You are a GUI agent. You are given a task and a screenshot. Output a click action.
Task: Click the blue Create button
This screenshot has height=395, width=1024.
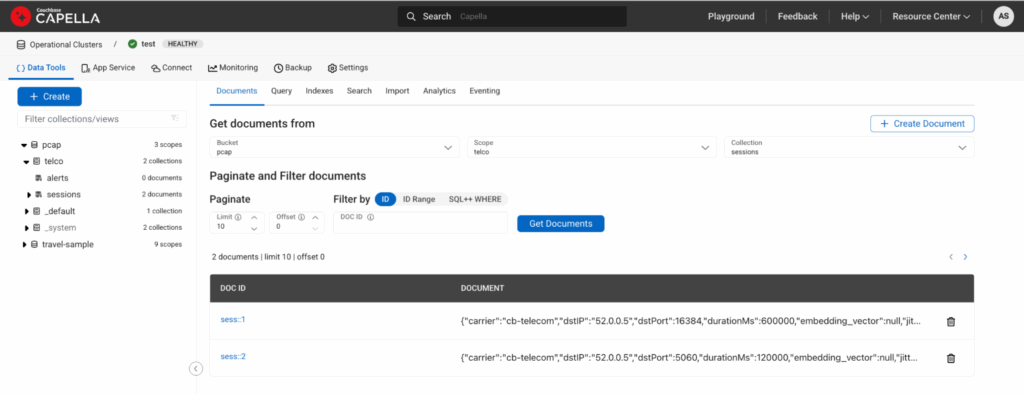(x=50, y=96)
